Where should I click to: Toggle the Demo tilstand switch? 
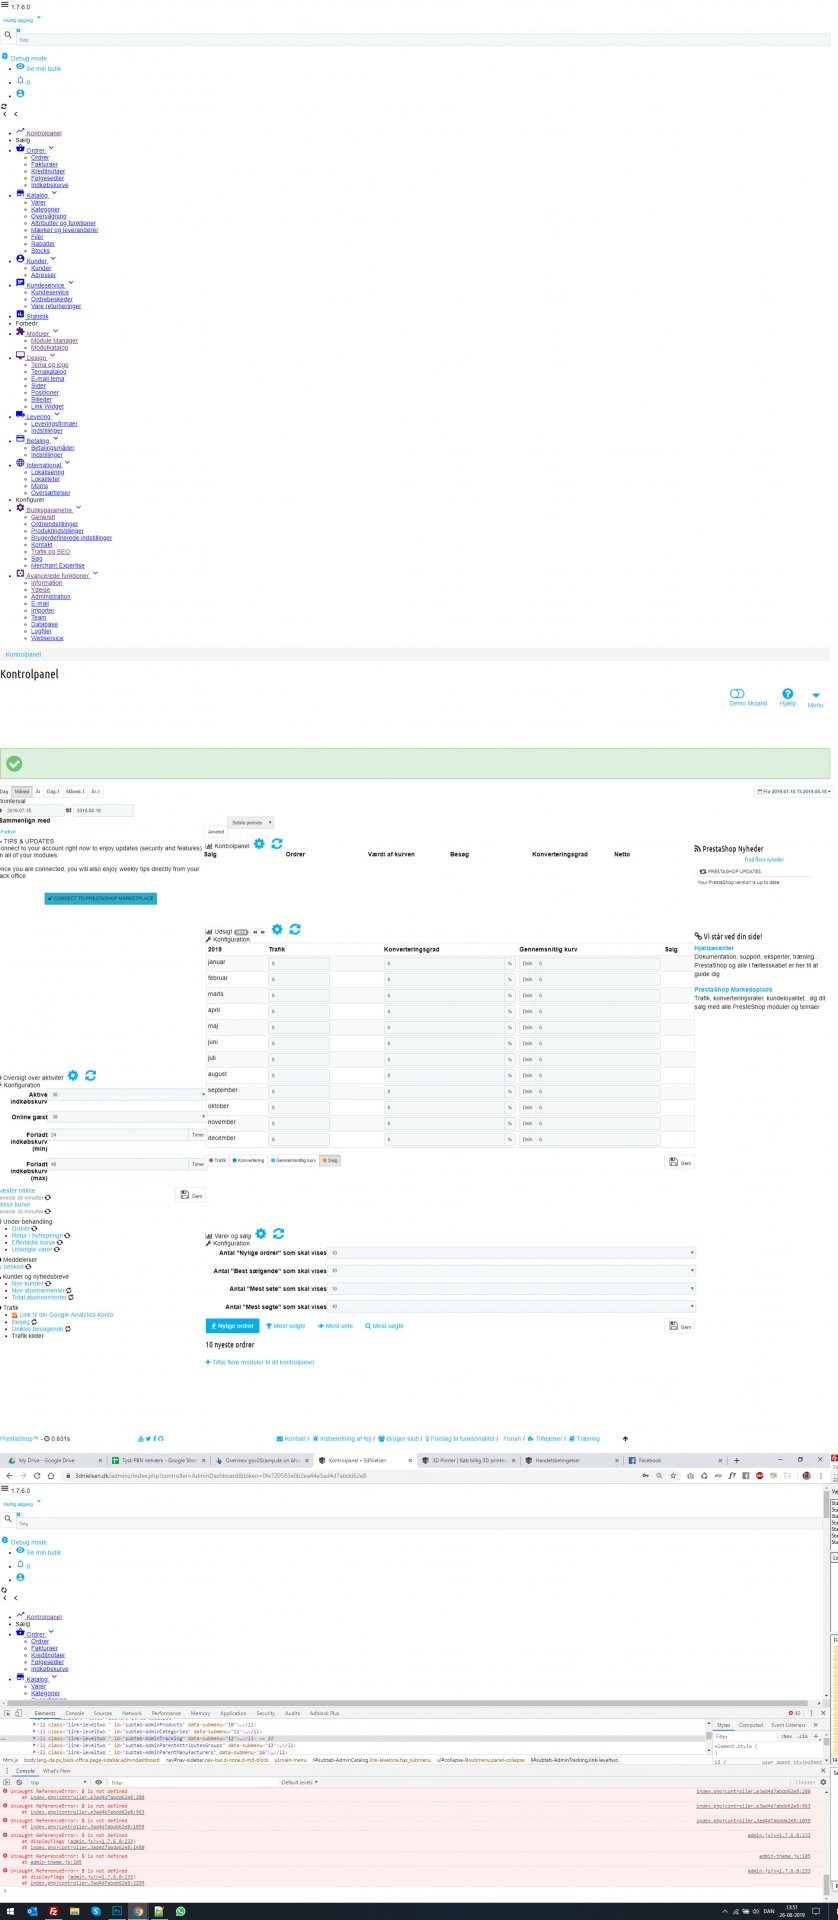(737, 693)
